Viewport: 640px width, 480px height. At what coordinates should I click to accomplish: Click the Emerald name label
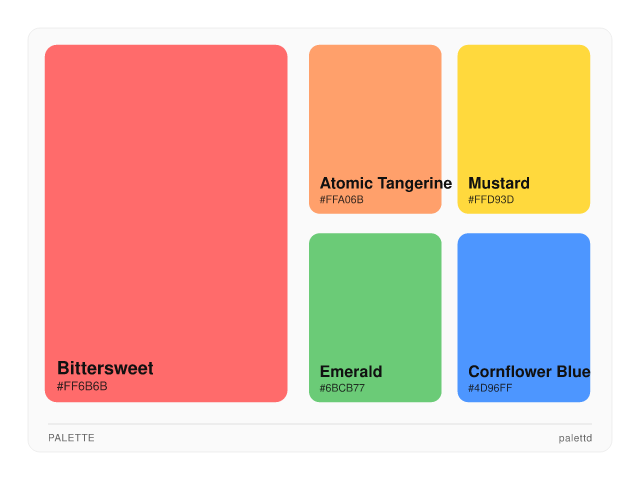(x=351, y=372)
